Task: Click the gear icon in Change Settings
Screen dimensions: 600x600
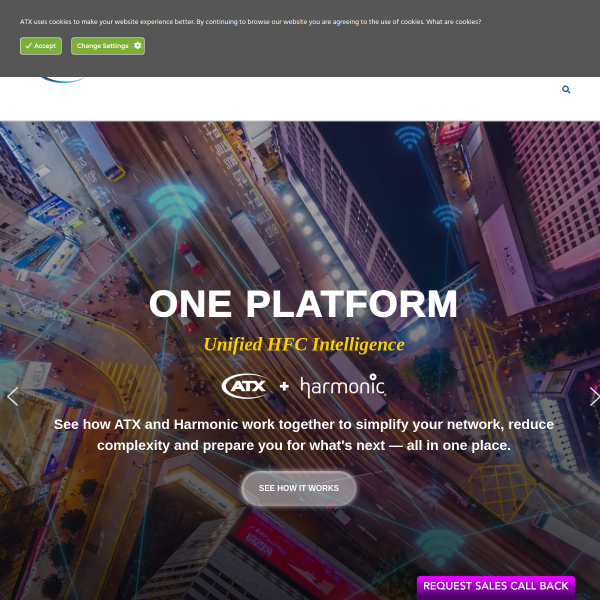Action: (x=137, y=46)
